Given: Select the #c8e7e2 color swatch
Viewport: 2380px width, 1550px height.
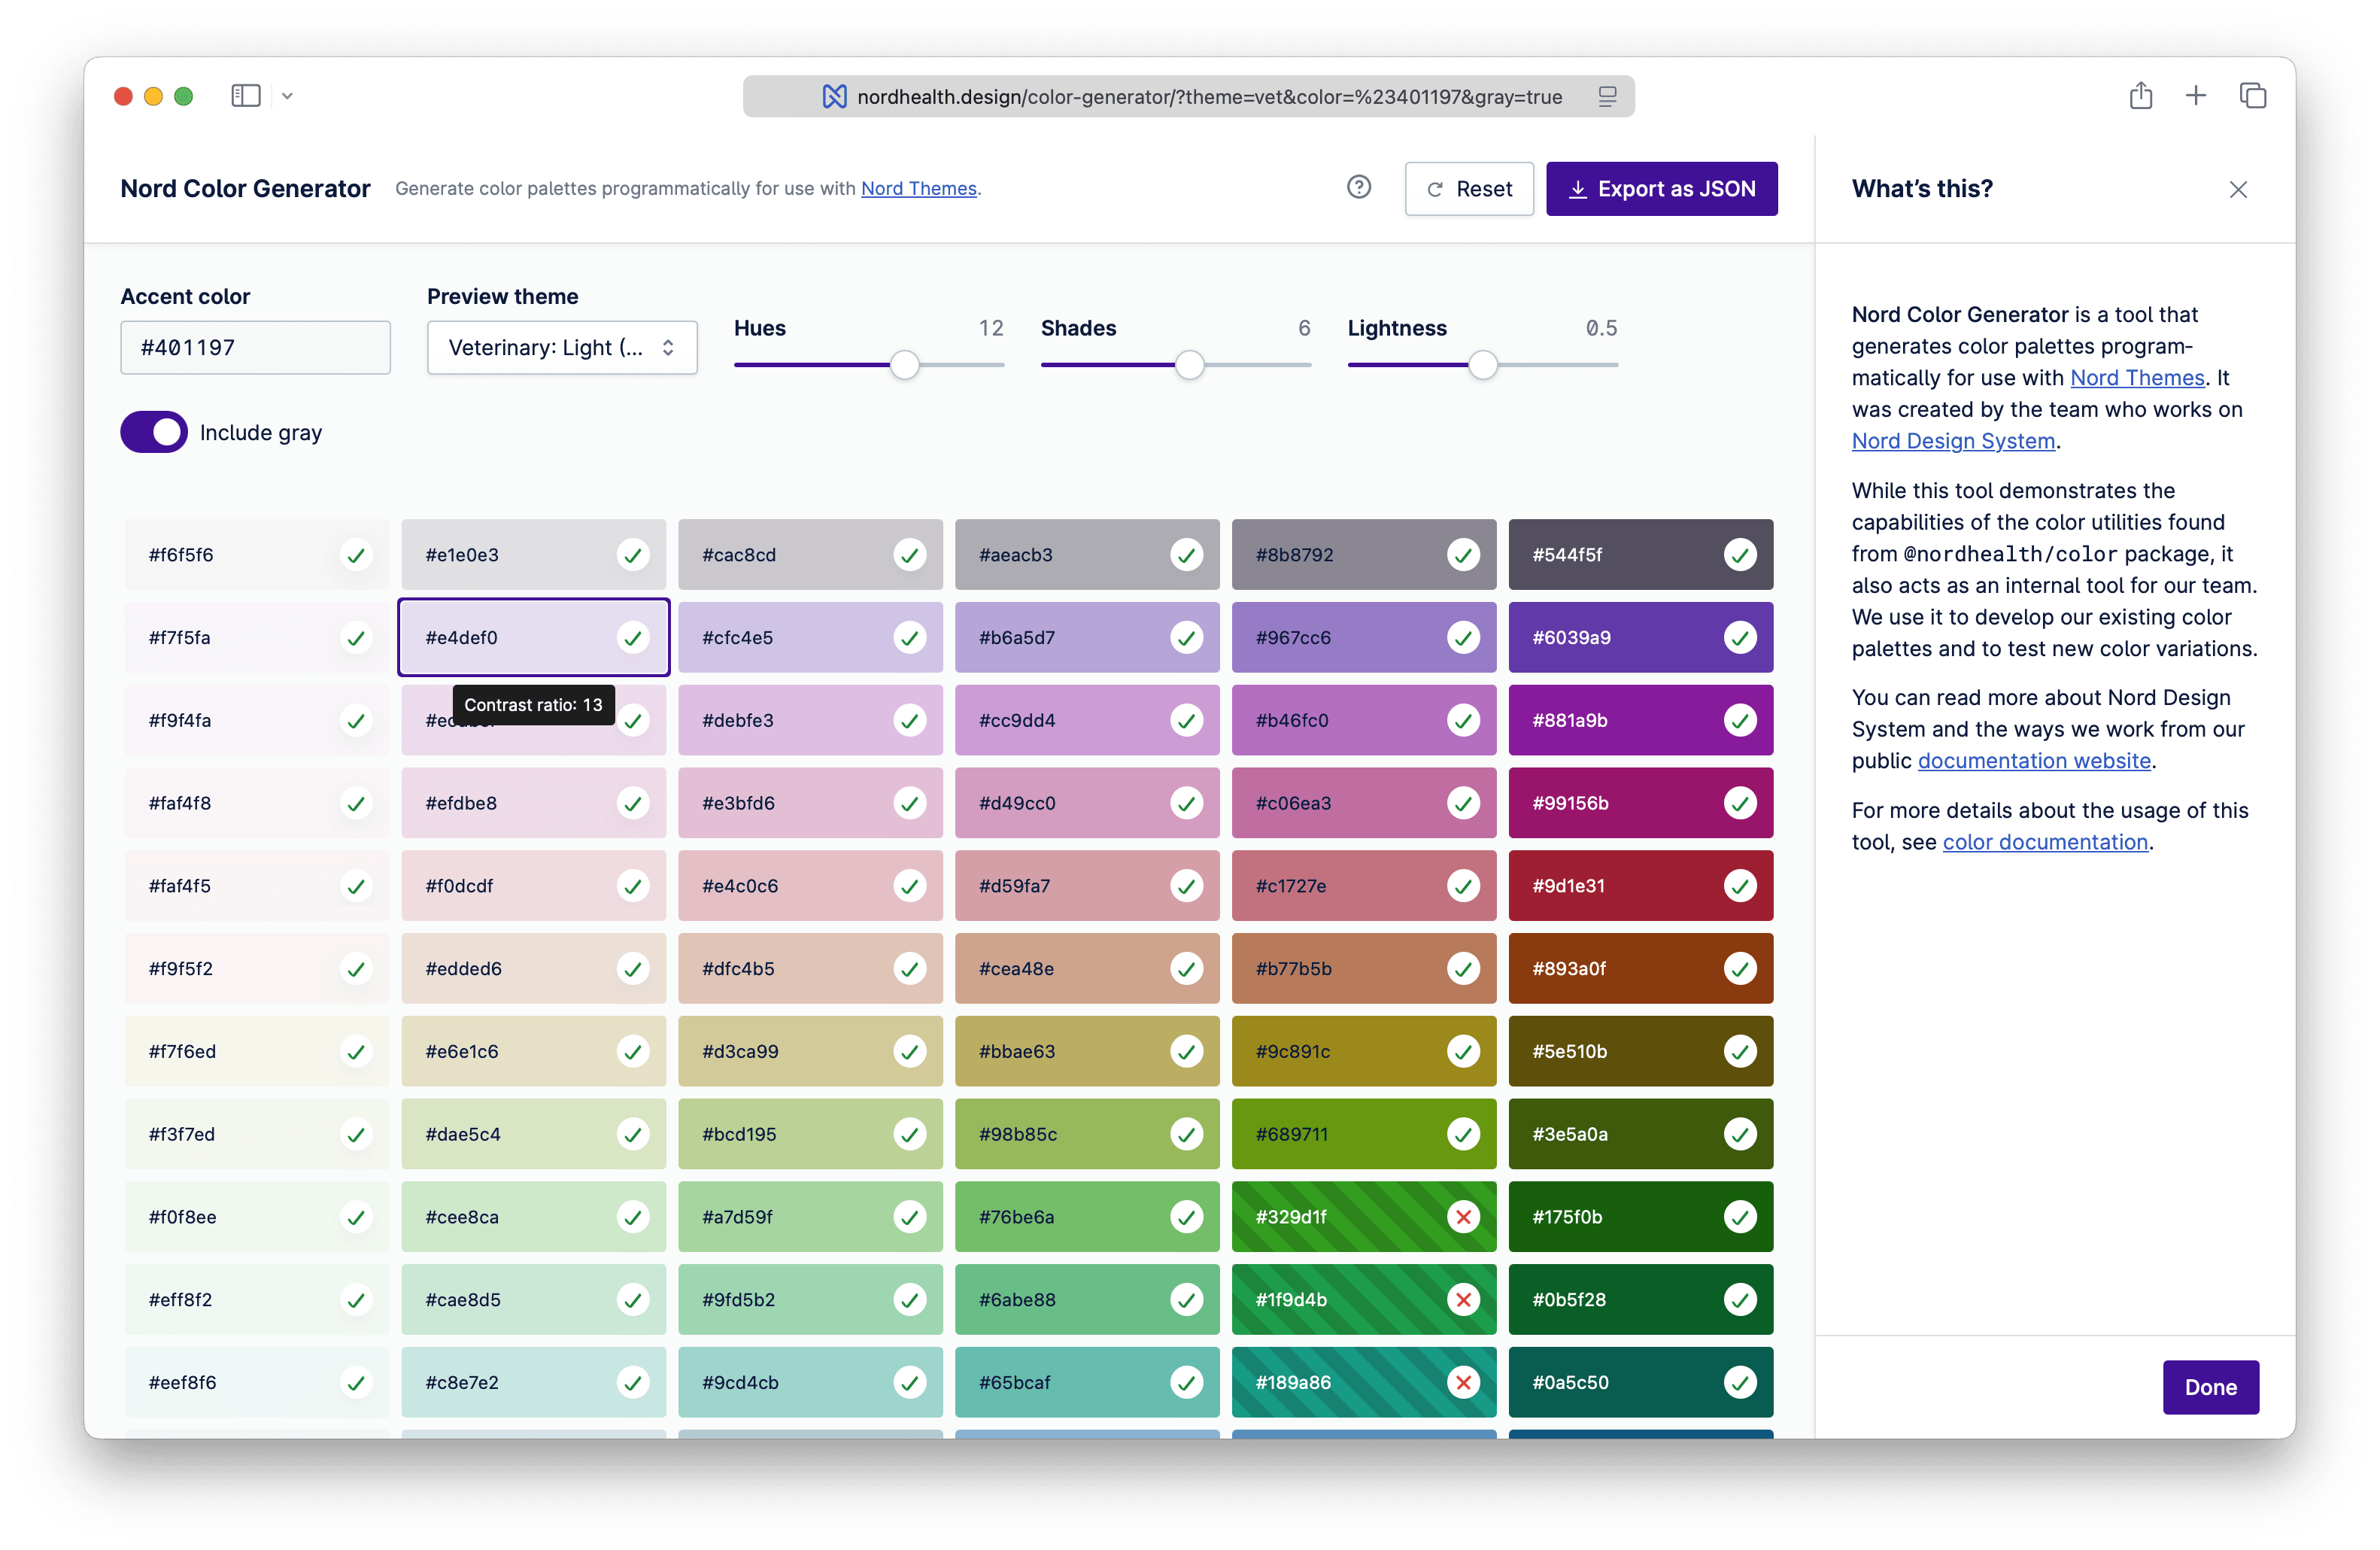Looking at the screenshot, I should click(533, 1382).
